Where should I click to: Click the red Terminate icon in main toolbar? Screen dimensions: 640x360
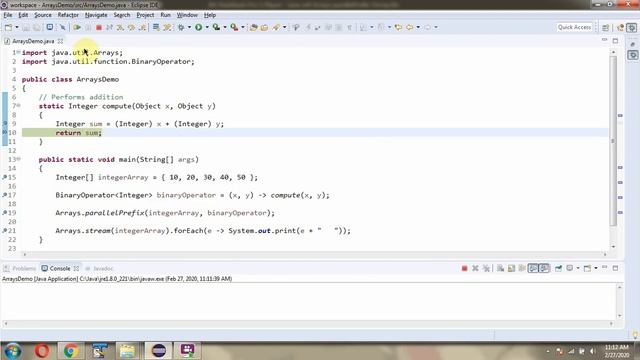pyautogui.click(x=99, y=27)
